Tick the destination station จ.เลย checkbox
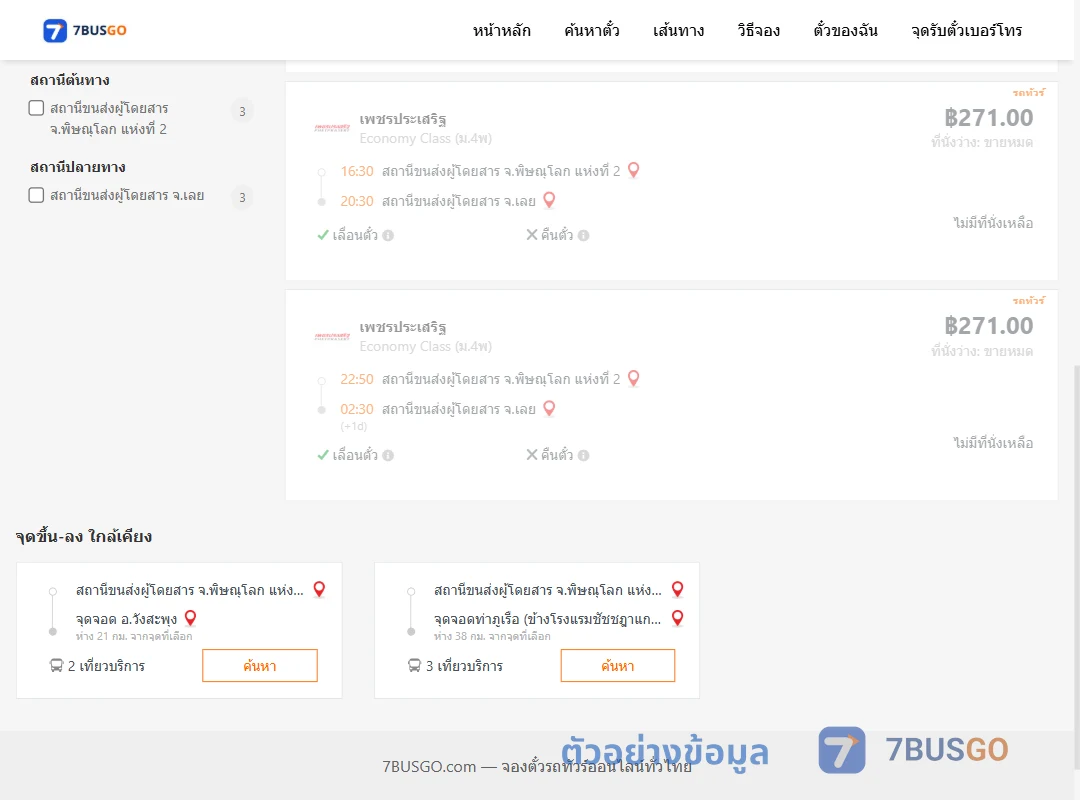 tap(37, 195)
